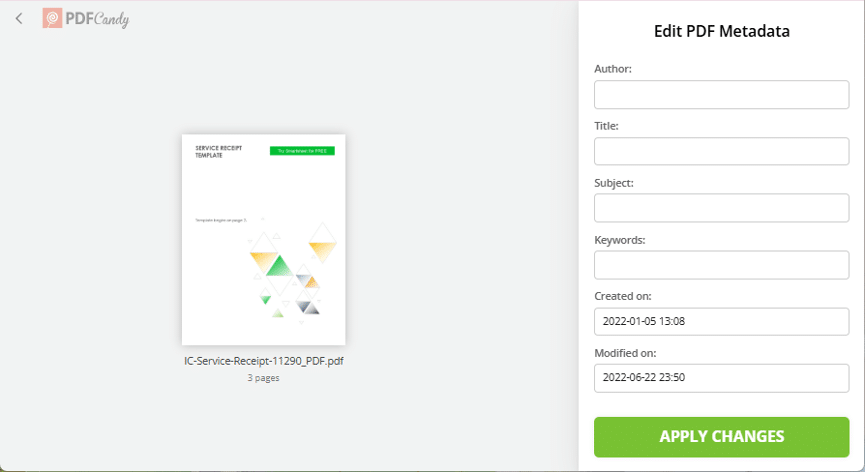Click the pink PDF Candy lollipop logo icon

coord(52,18)
